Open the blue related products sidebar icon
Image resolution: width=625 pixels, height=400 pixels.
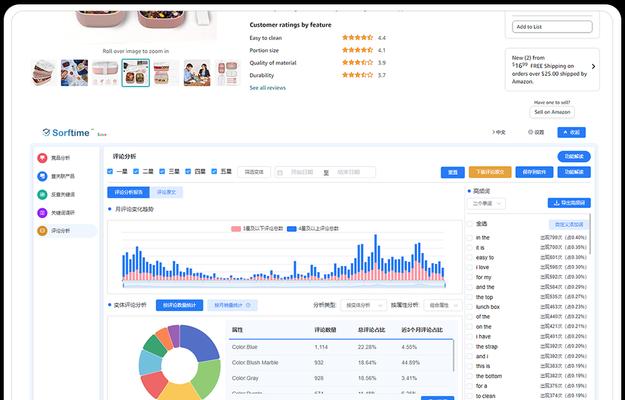(x=42, y=176)
